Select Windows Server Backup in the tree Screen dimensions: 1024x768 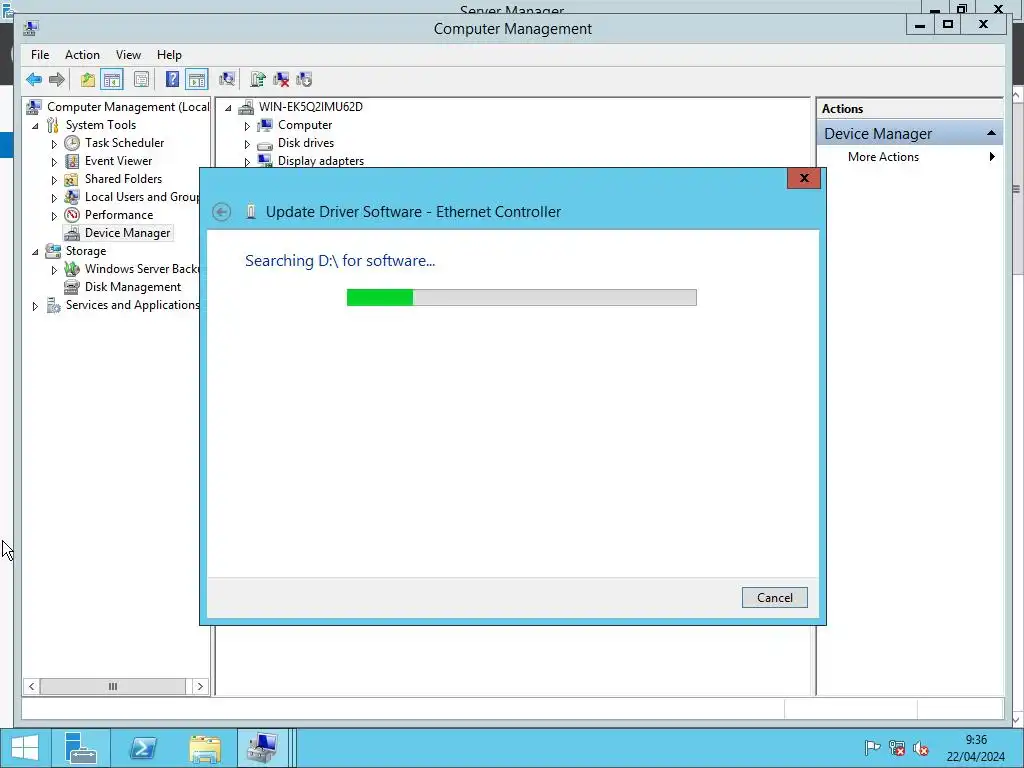[x=142, y=268]
